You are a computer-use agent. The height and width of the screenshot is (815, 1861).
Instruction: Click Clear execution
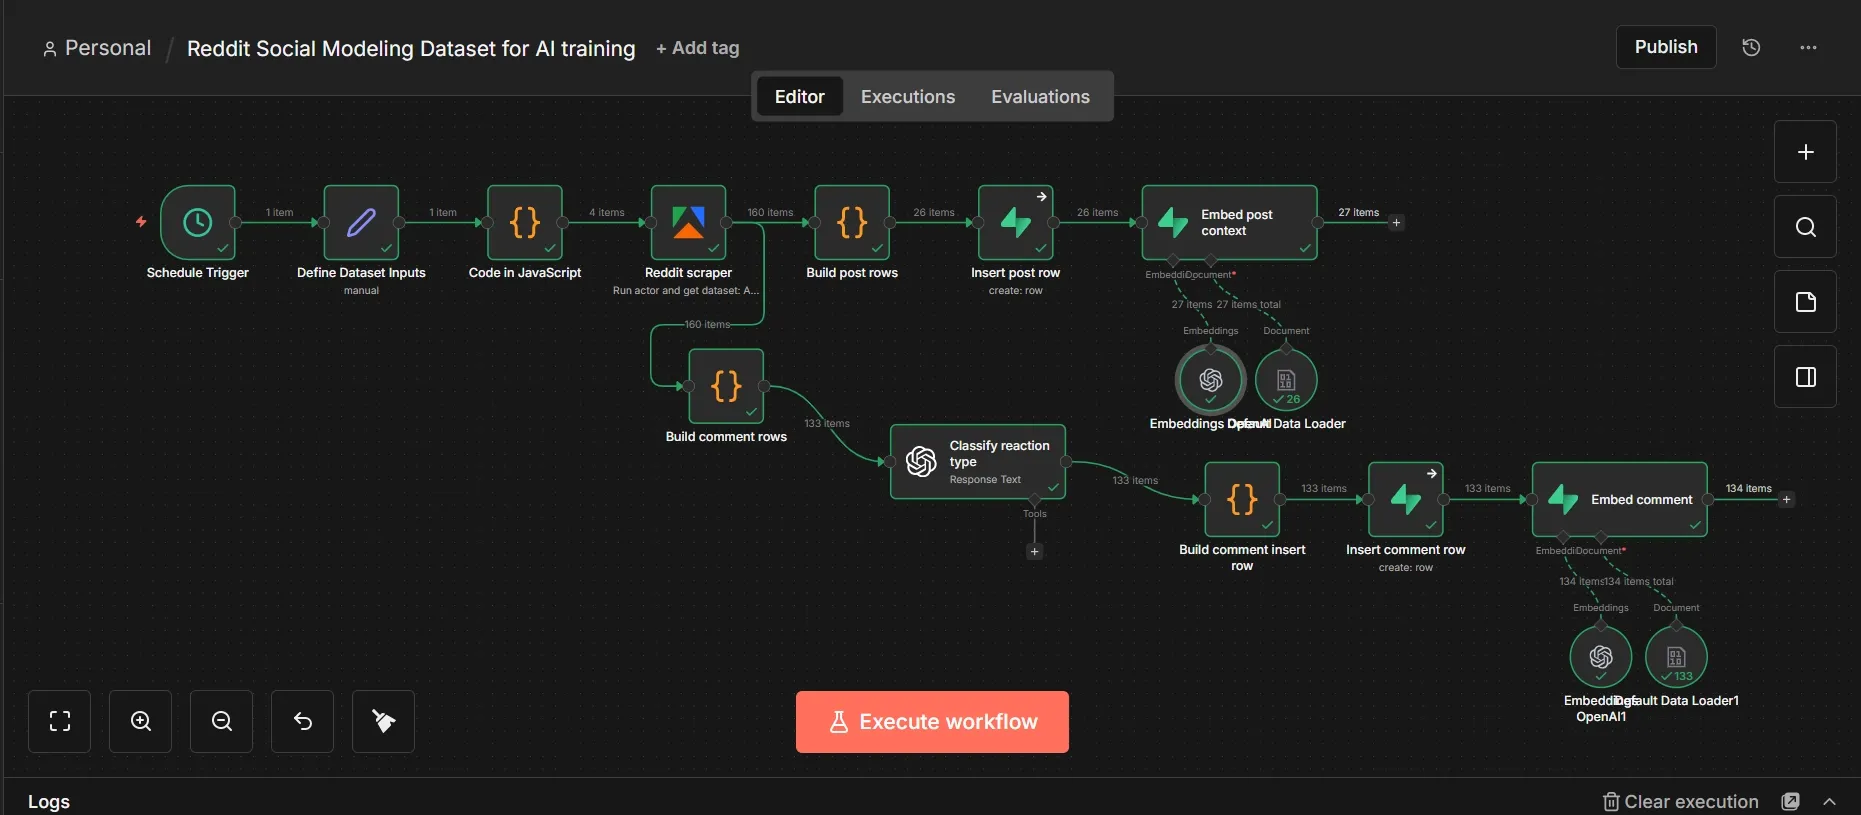click(x=1681, y=801)
